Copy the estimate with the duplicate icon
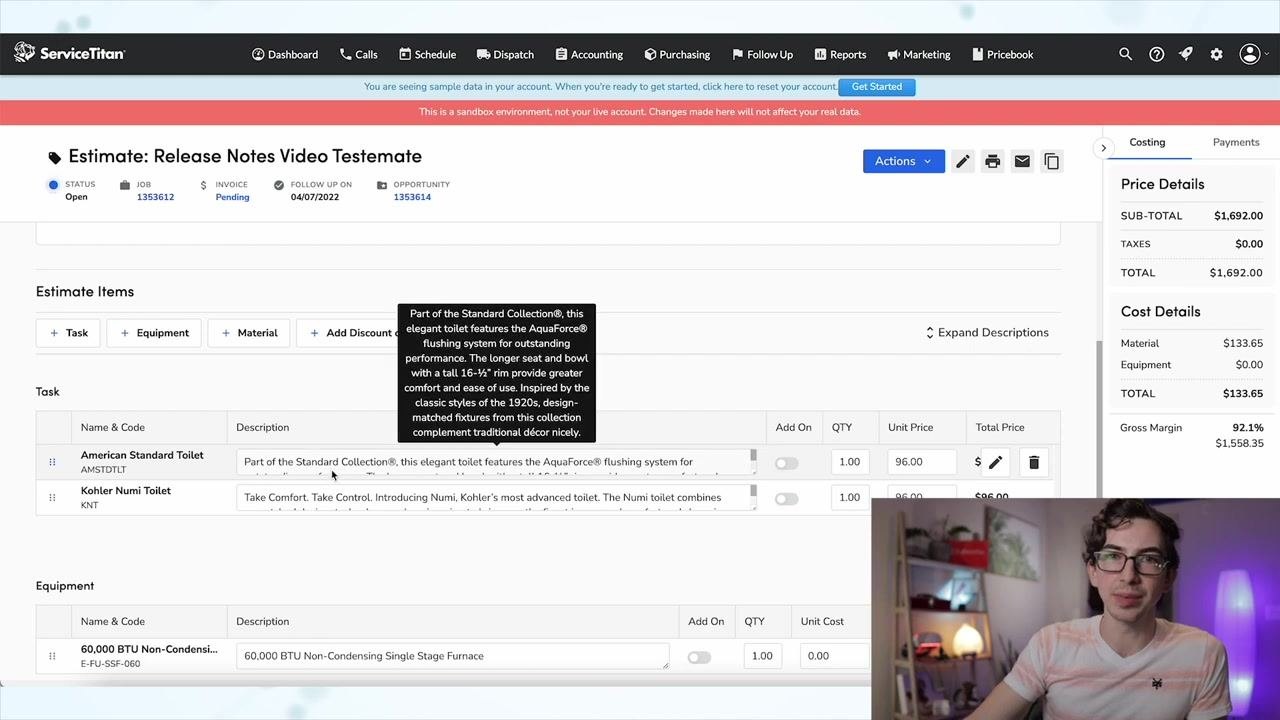 1052,161
